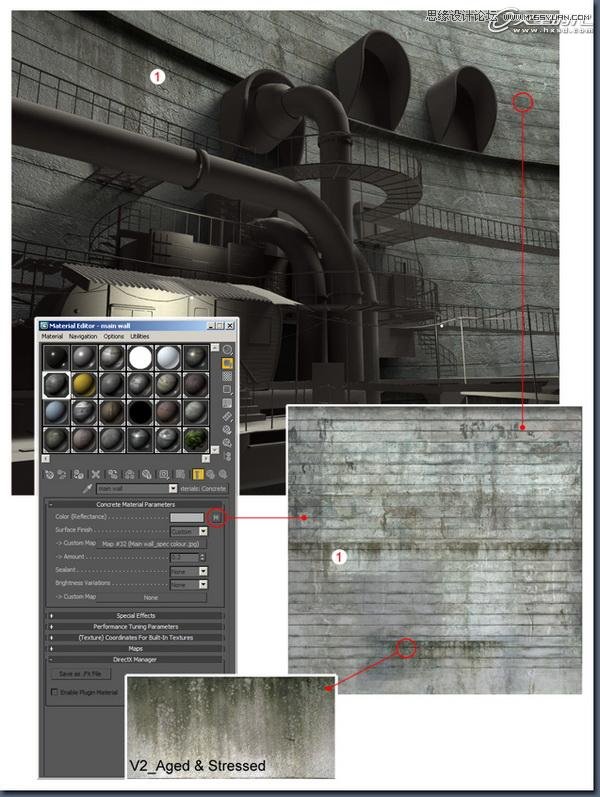This screenshot has width=600, height=797.
Task: Select the solid black sample sphere in third row
Action: [x=140, y=412]
